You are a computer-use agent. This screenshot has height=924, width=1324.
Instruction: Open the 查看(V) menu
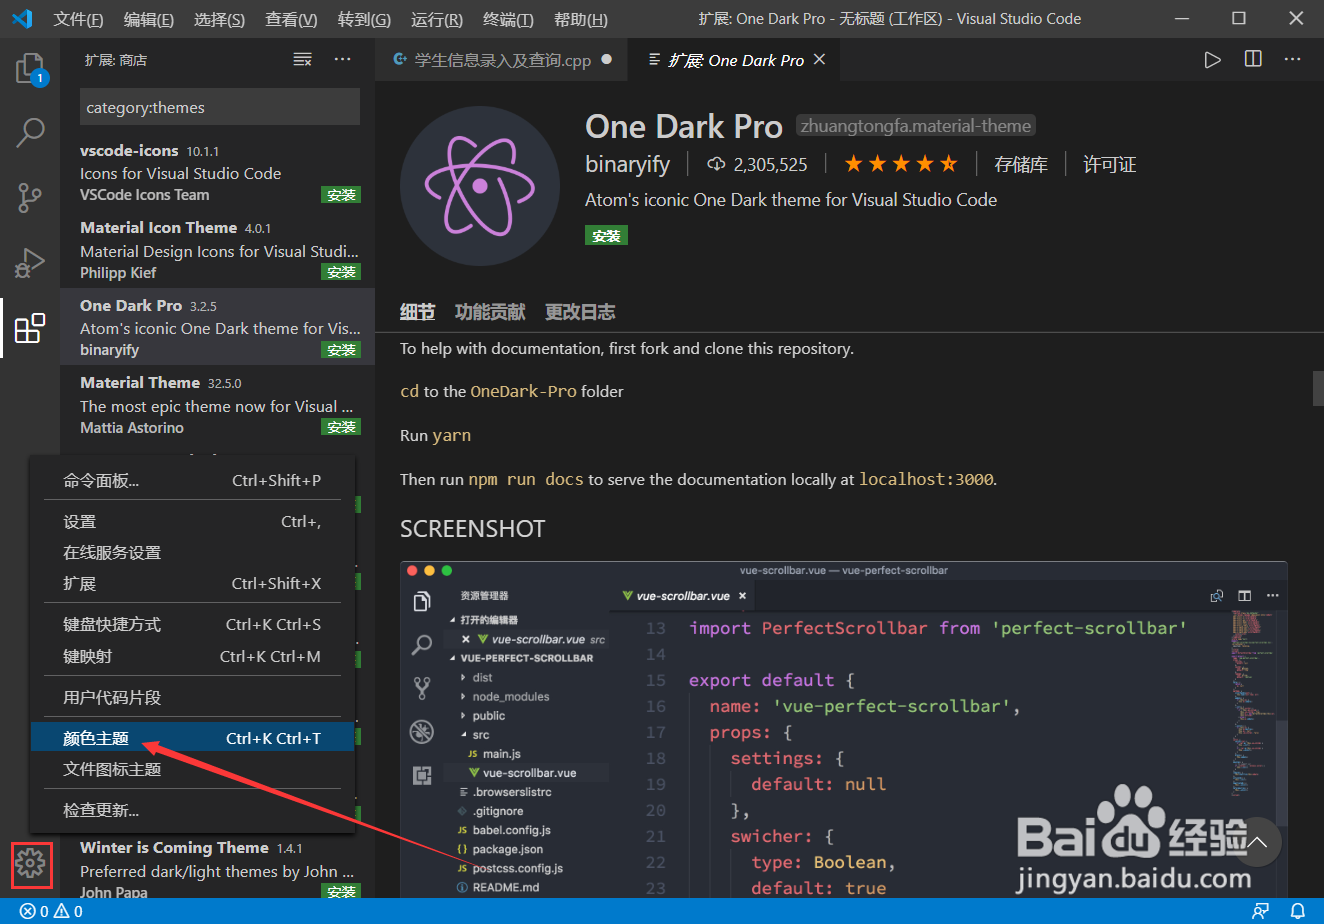[291, 19]
